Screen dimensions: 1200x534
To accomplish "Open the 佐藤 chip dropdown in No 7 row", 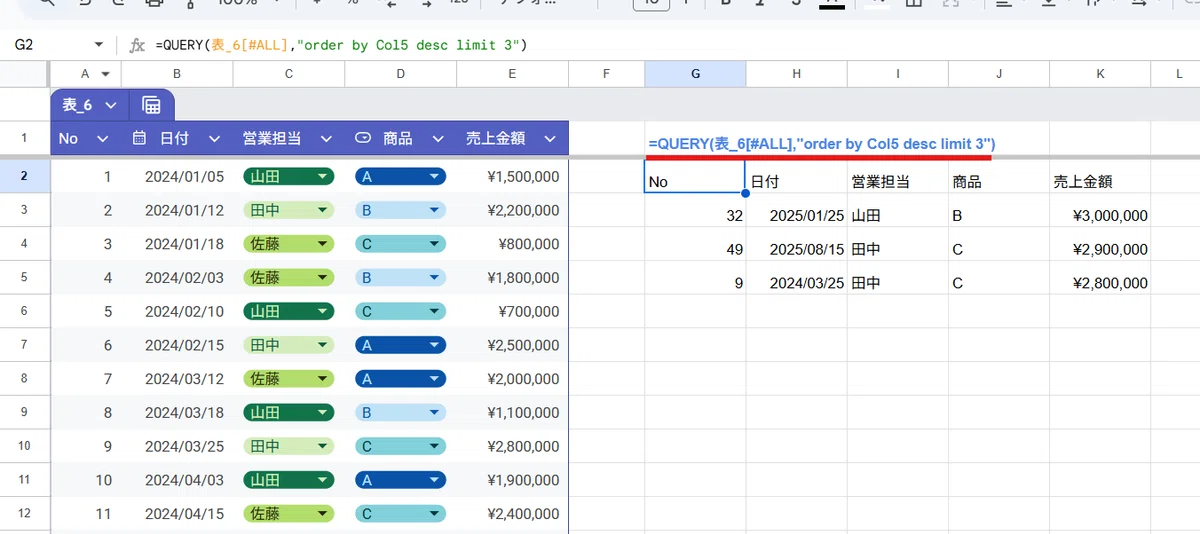I will (322, 379).
